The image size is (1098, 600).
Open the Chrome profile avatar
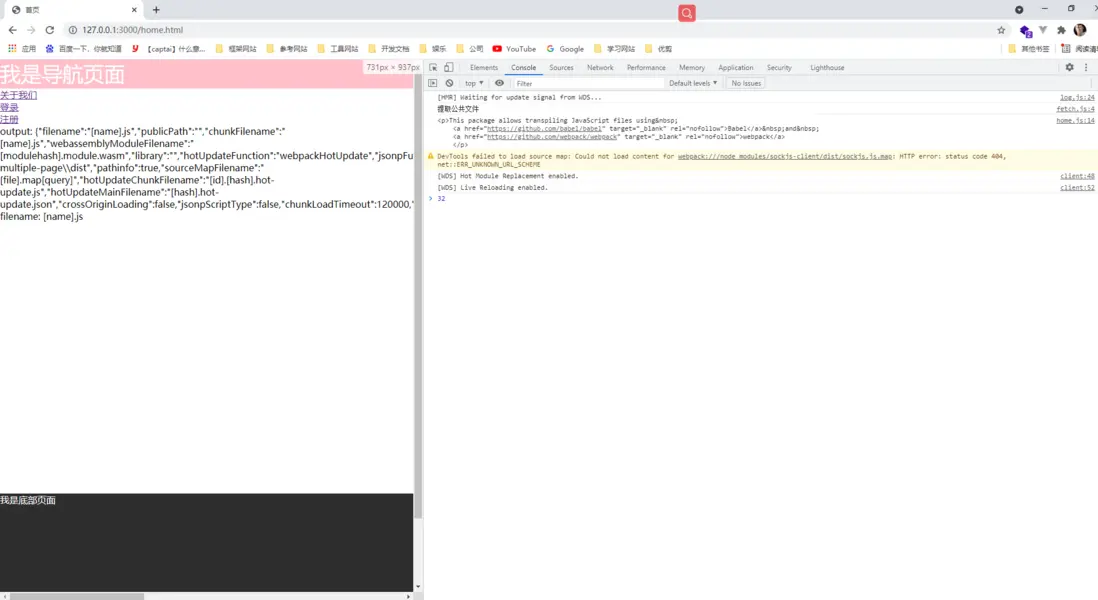pos(1080,30)
